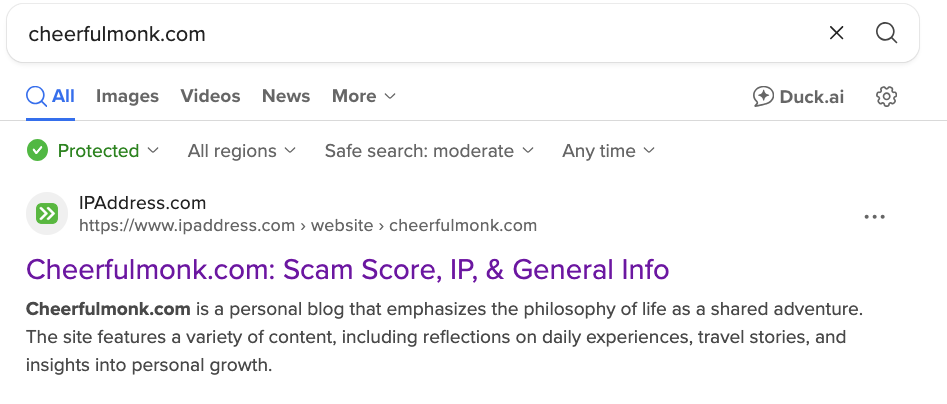947x404 pixels.
Task: Expand the green Protected status dropdown
Action: pyautogui.click(x=93, y=151)
